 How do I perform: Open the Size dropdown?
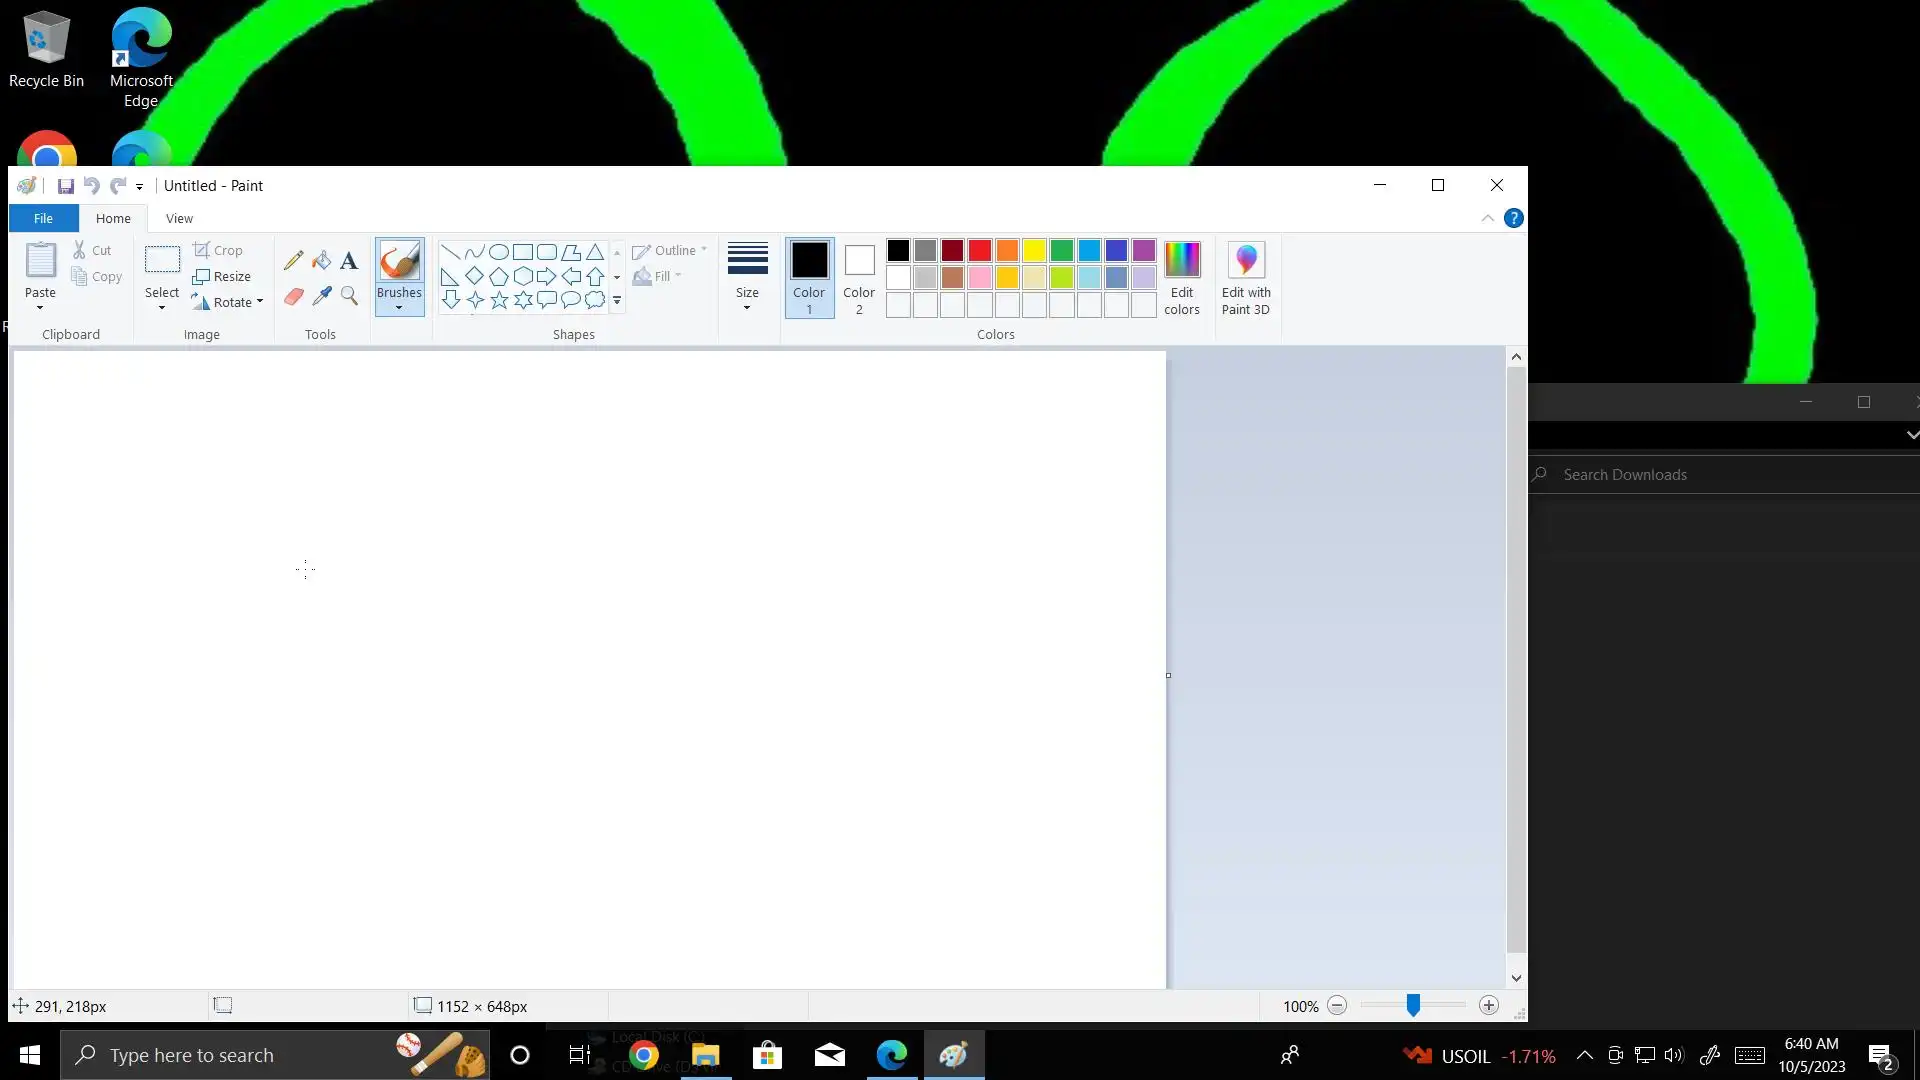(x=747, y=278)
